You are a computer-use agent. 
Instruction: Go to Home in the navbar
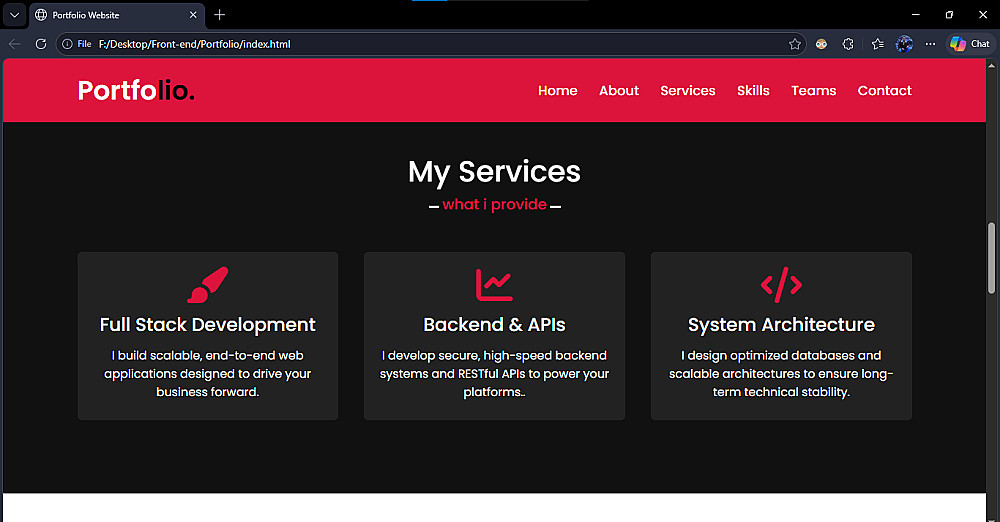coord(557,91)
